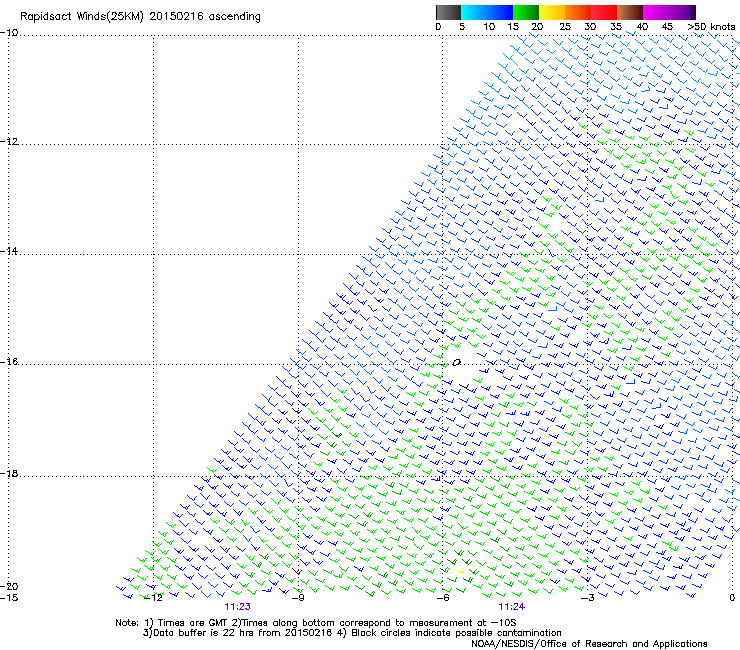The height and width of the screenshot is (650, 740).
Task: Click the magenta 40-45 knots color bar segment
Action: click(656, 12)
